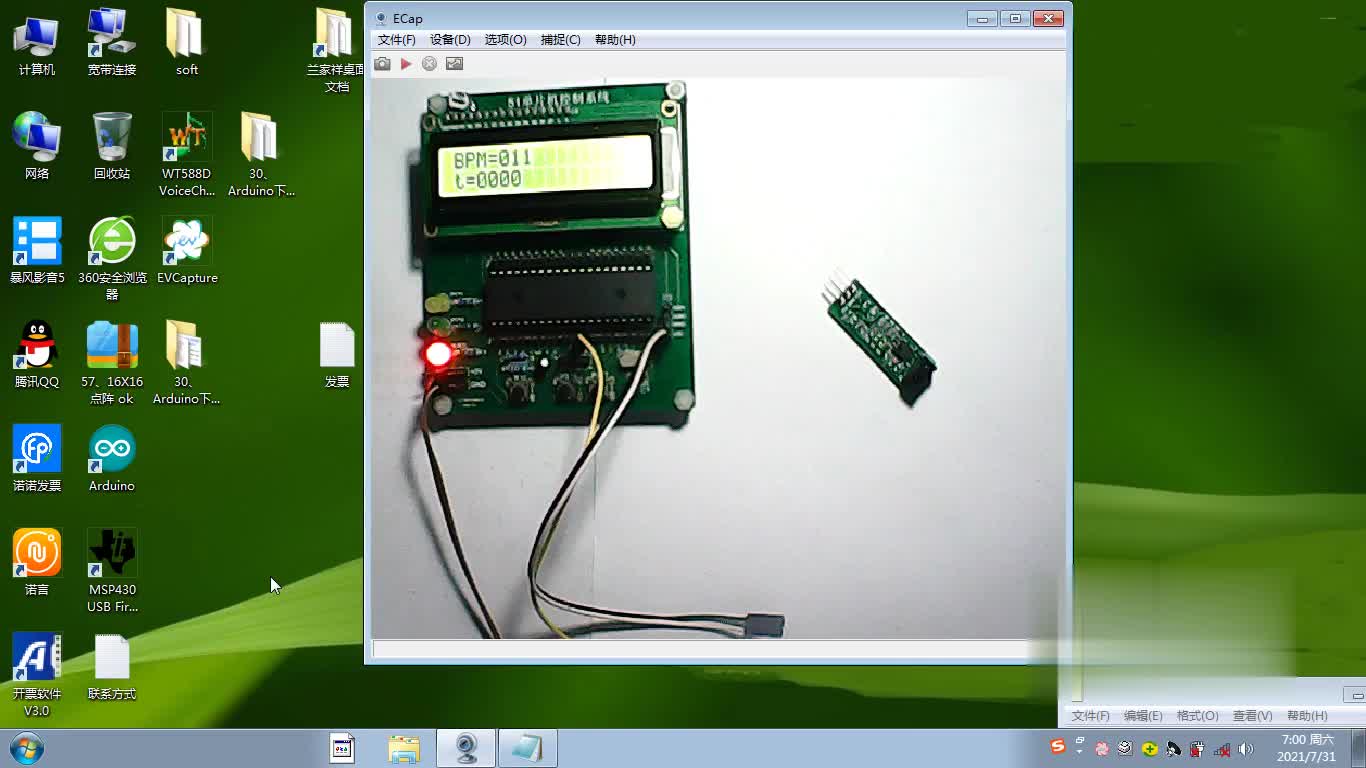Open 帮助(H) menu in background Notepad

tap(1307, 716)
